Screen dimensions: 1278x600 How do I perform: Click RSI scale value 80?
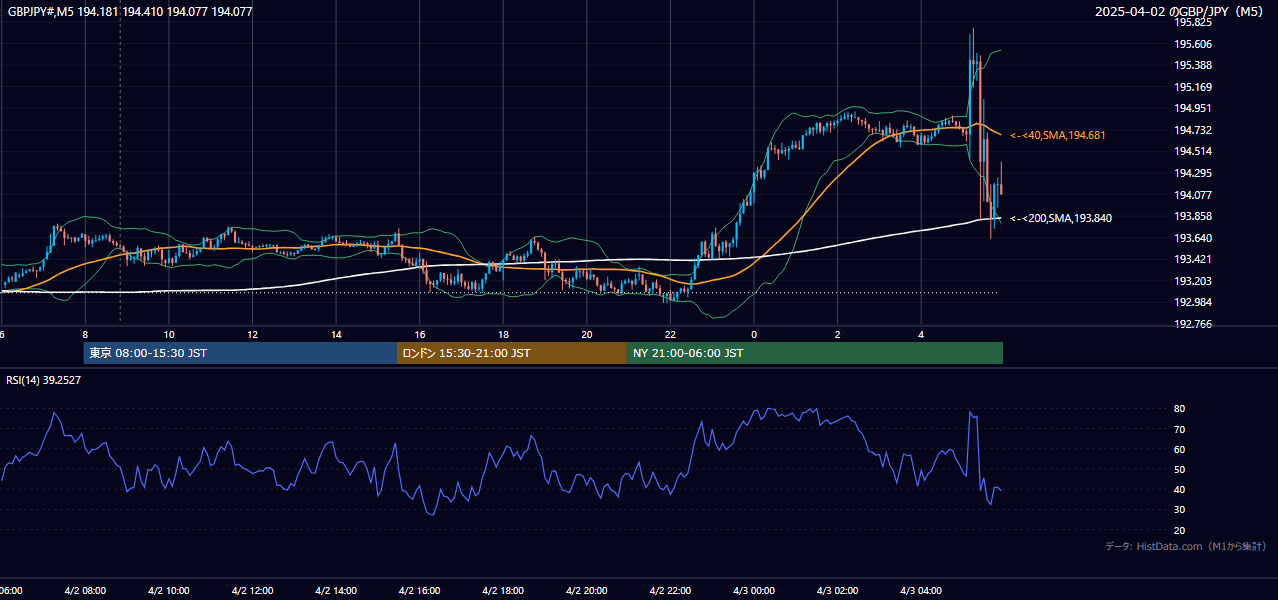[1180, 409]
